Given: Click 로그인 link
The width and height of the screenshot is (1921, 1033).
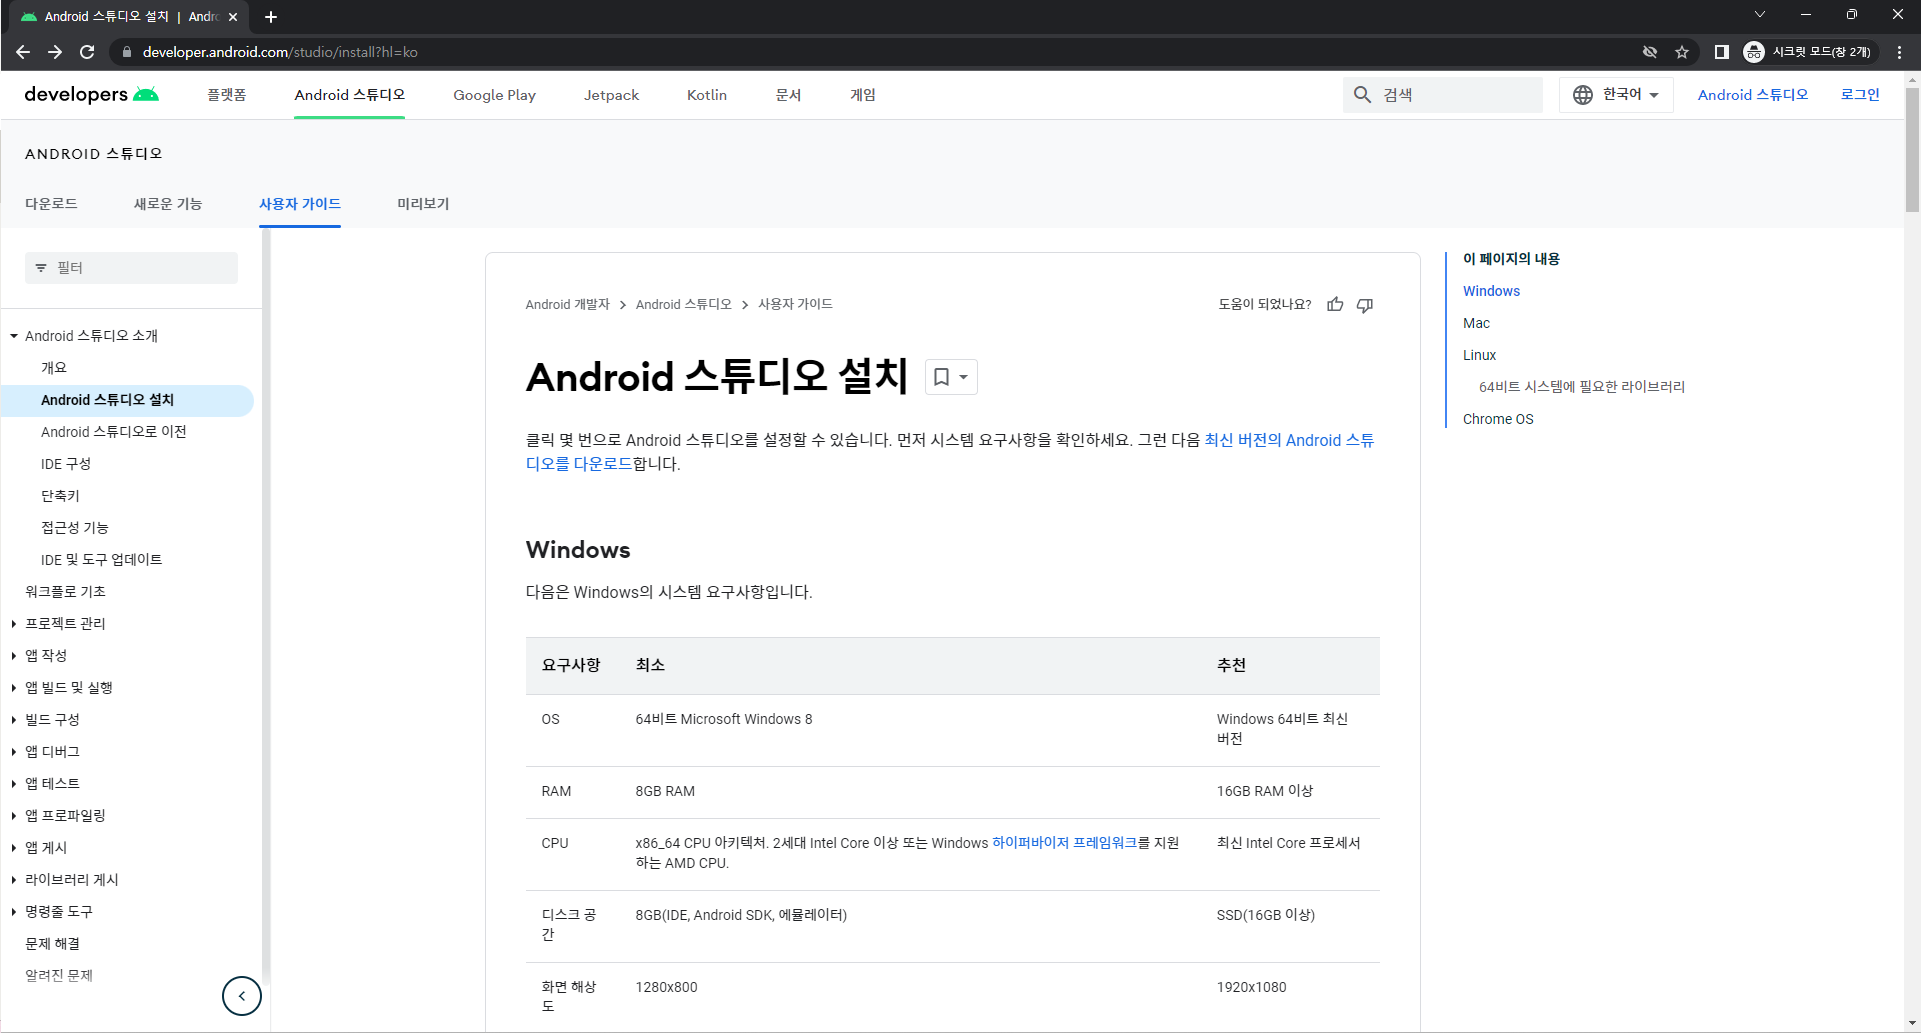Looking at the screenshot, I should click(1860, 95).
